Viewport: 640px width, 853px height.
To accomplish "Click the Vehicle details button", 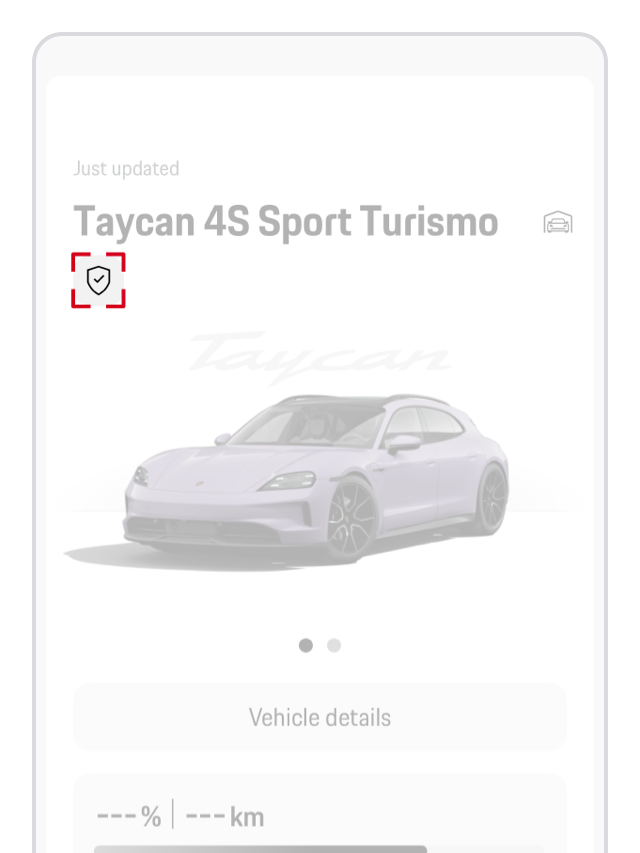I will [320, 717].
